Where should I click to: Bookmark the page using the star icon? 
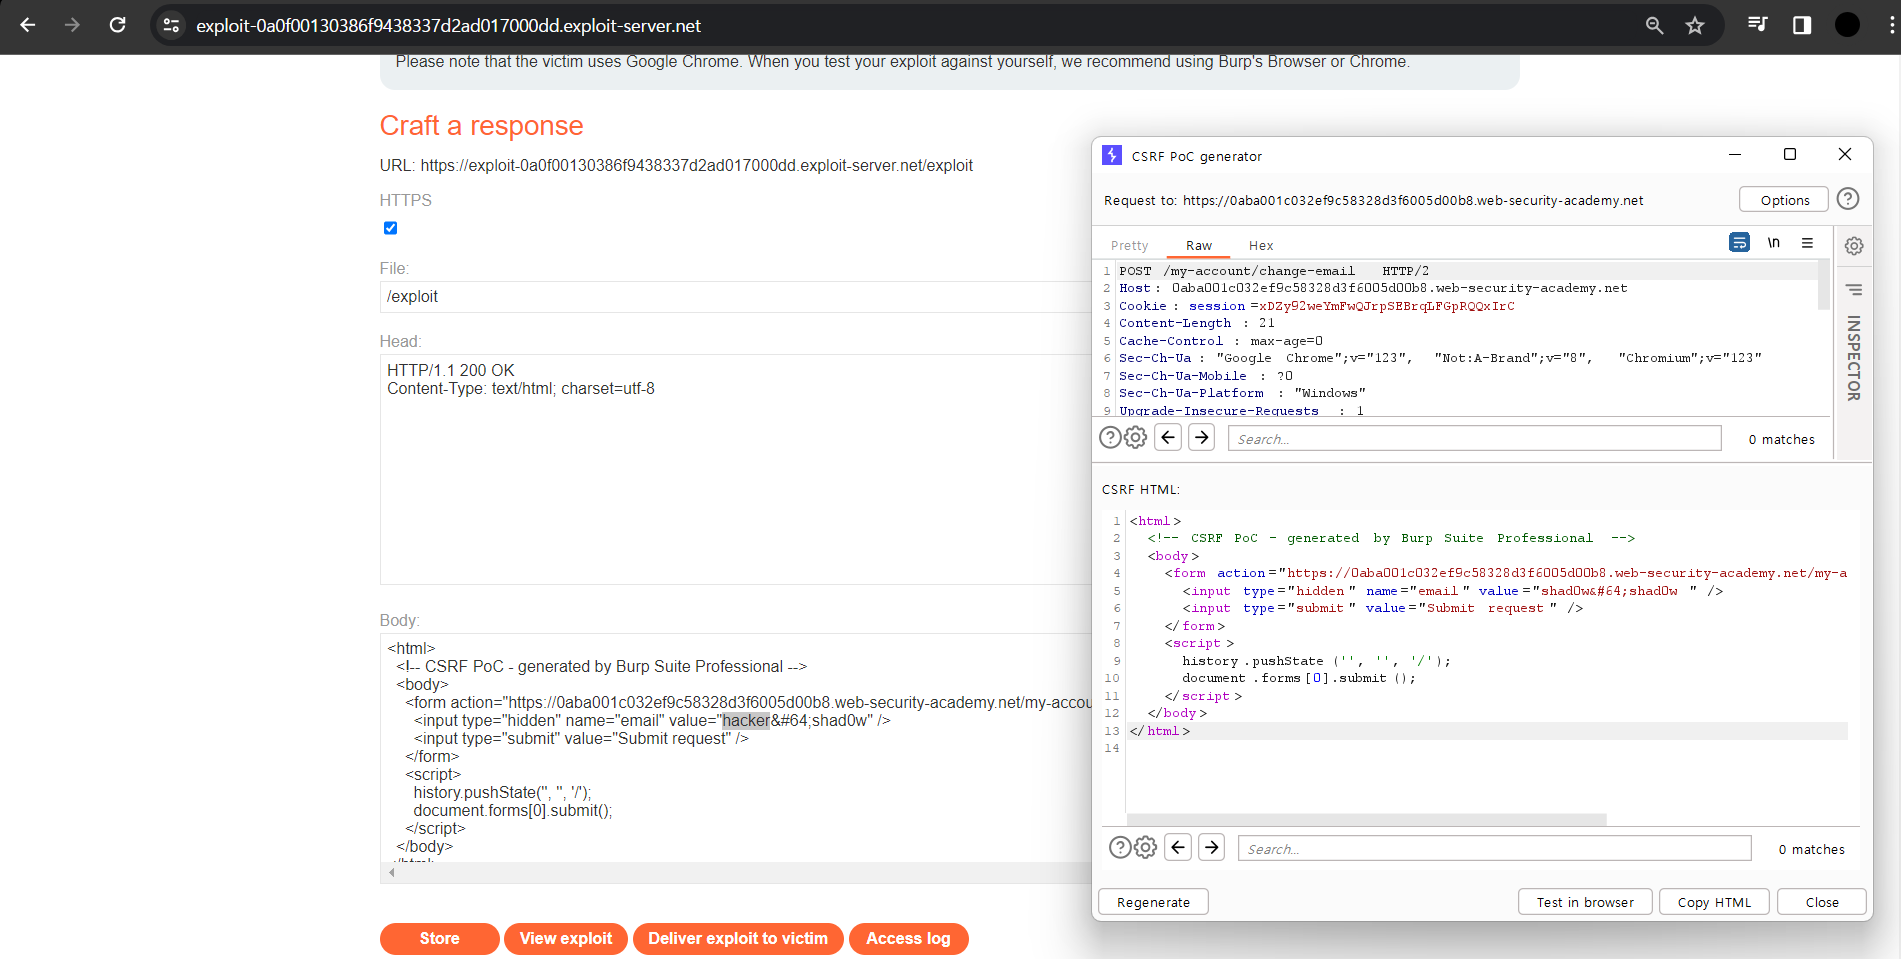[x=1695, y=26]
